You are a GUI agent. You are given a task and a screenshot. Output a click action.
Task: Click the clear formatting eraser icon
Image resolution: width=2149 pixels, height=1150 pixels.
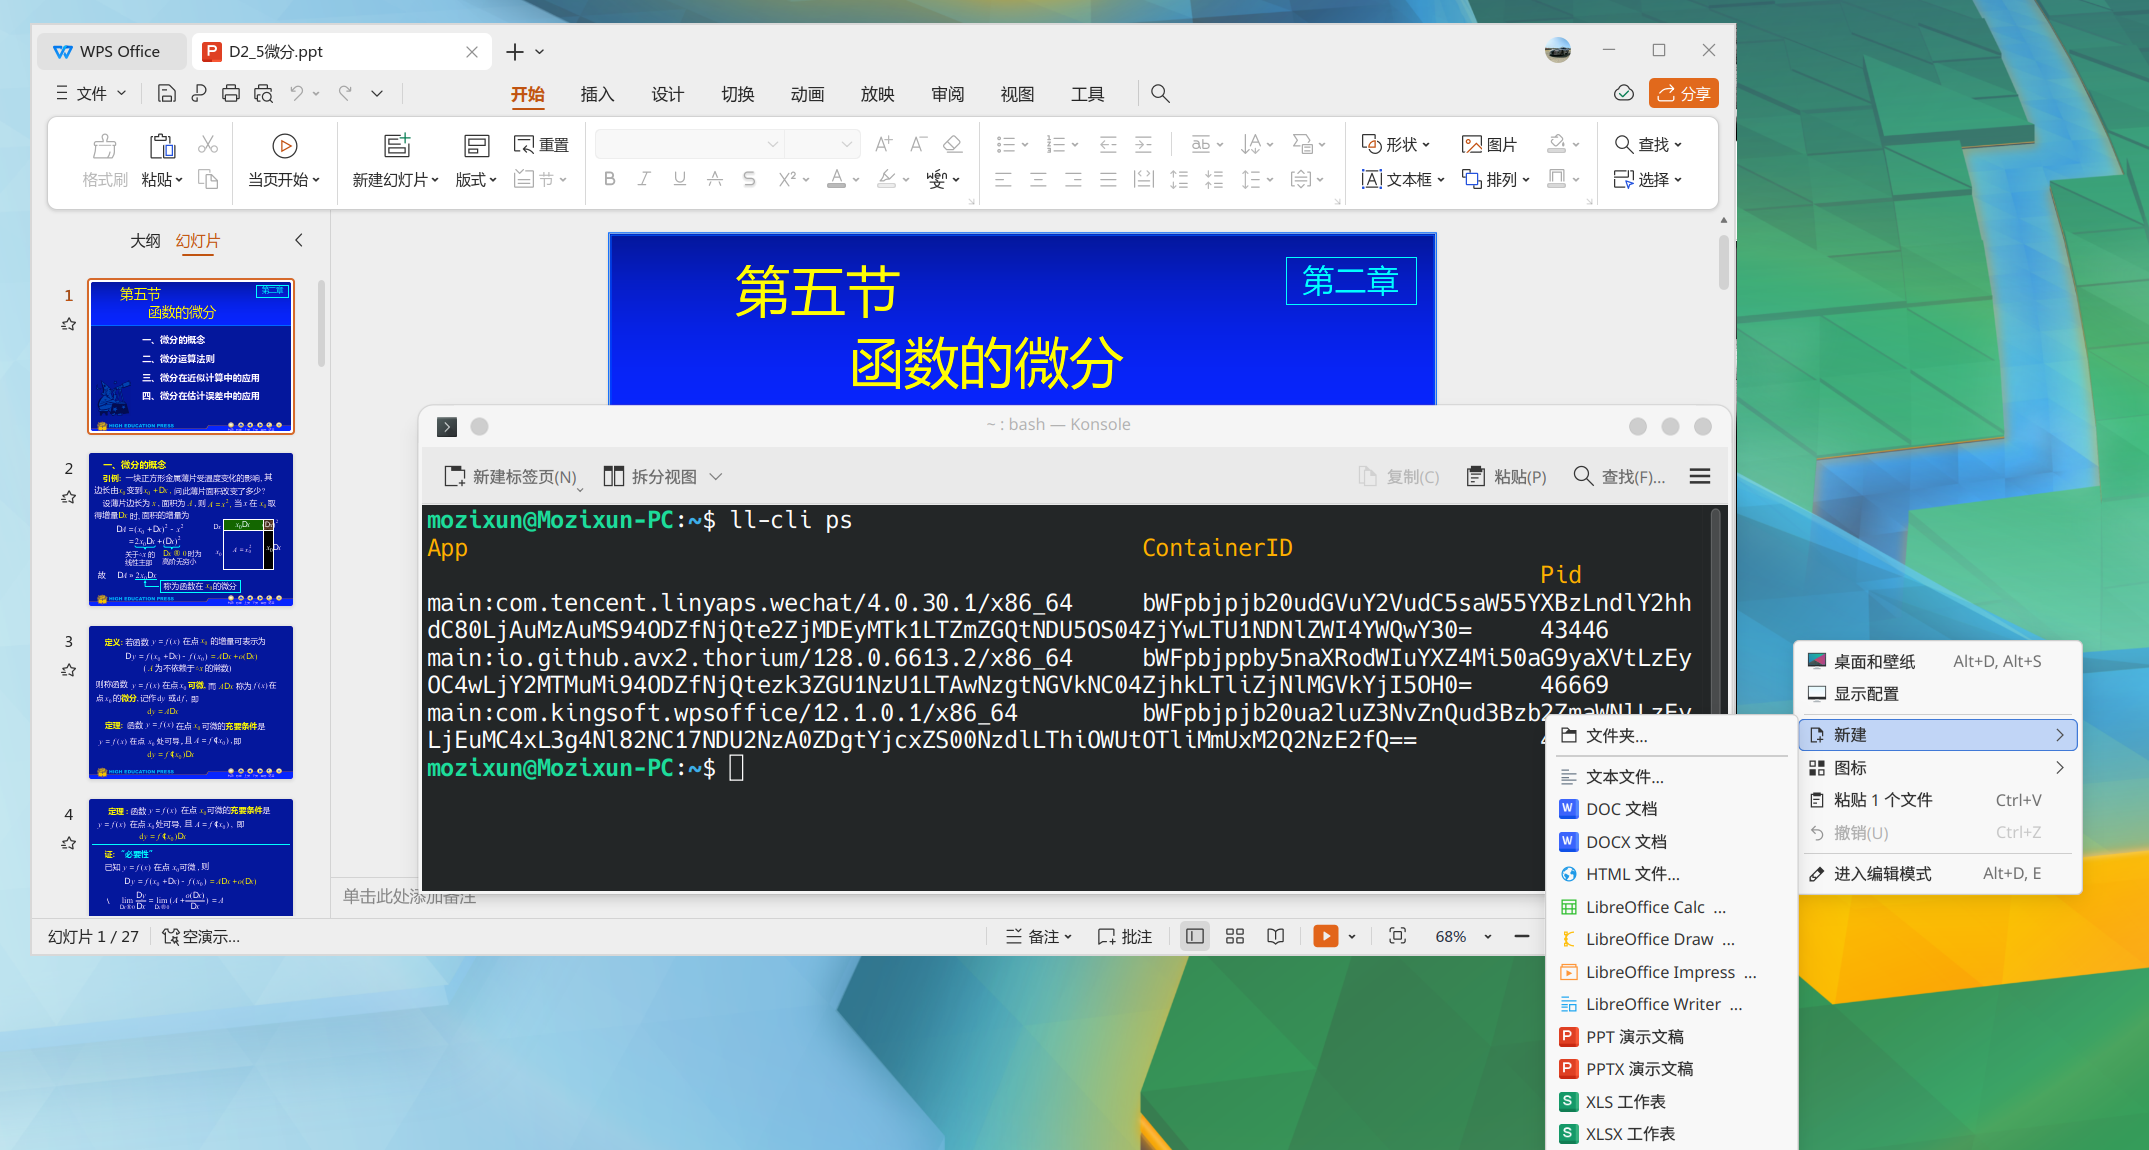[x=953, y=144]
